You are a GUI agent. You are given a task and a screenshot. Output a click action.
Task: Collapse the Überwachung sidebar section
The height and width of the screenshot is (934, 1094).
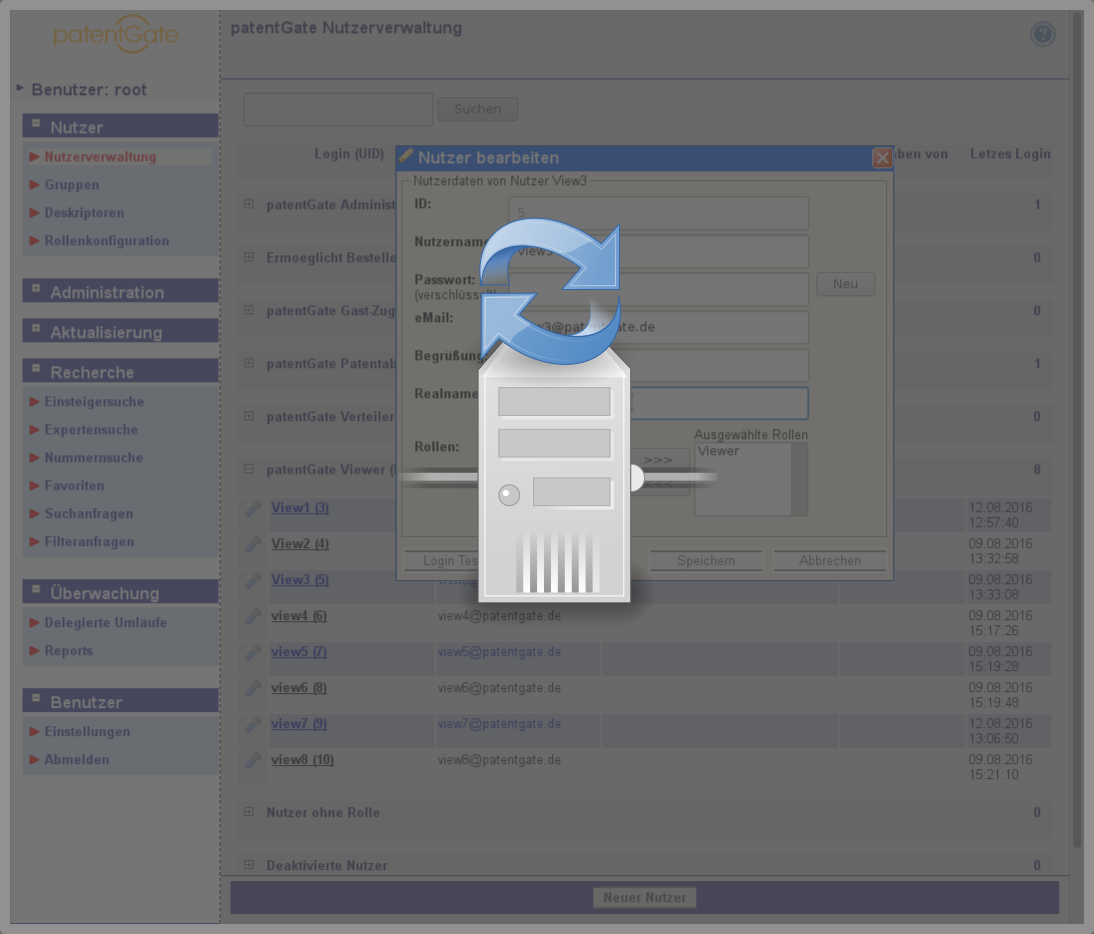tap(36, 589)
